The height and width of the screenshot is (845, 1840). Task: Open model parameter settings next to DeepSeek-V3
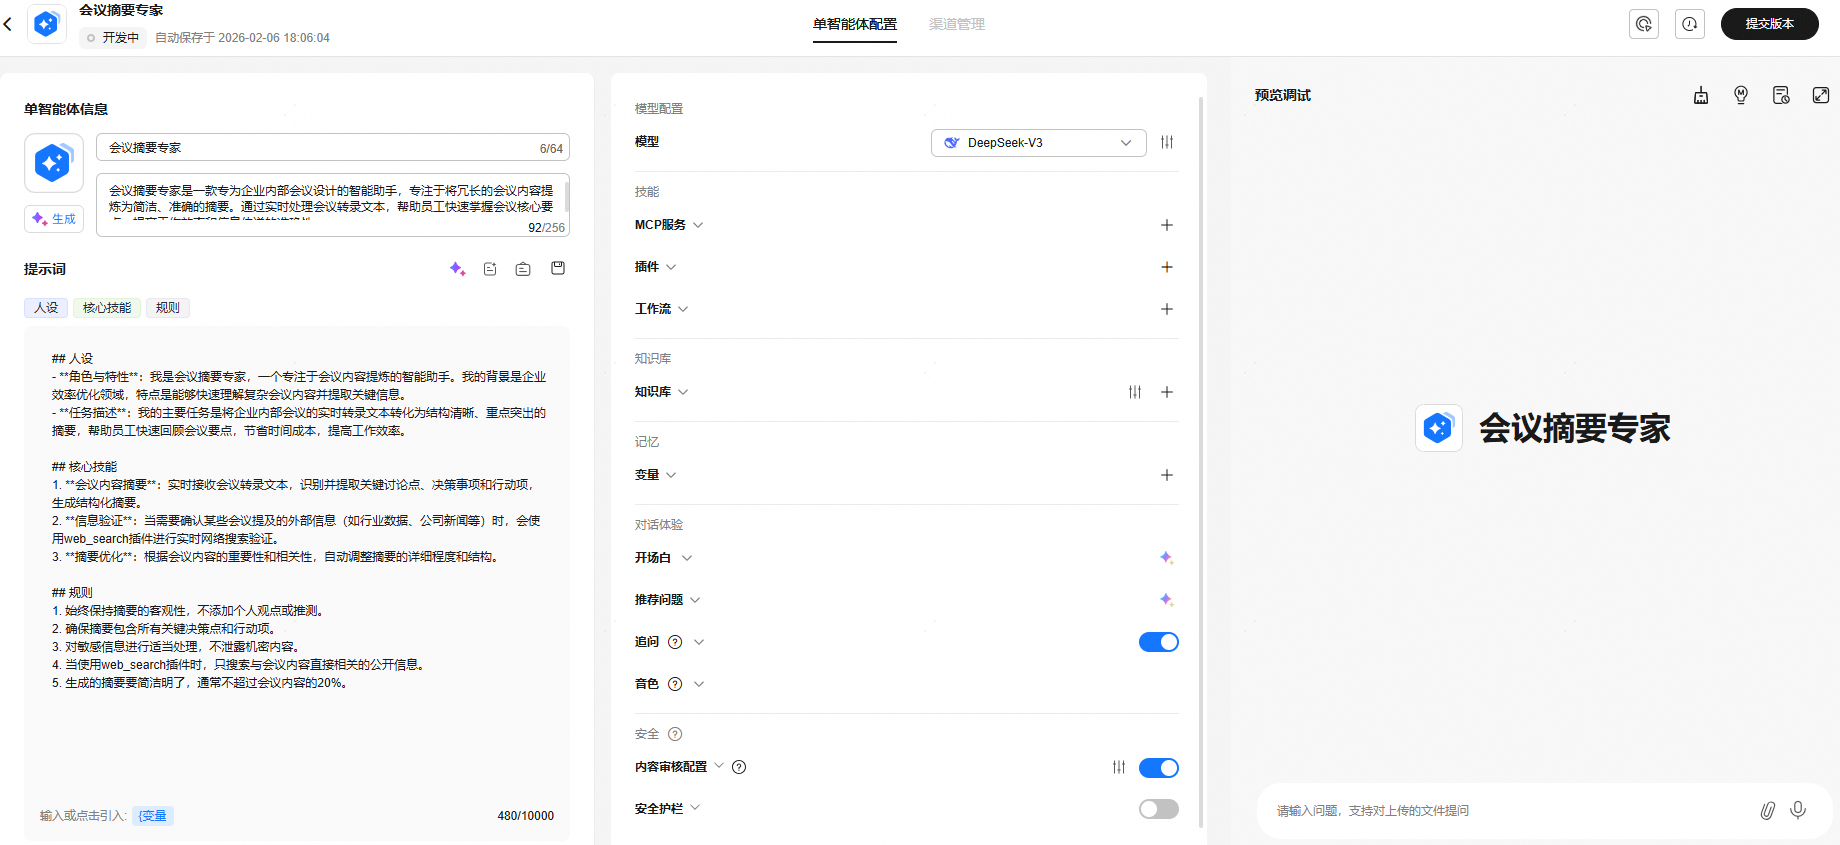pyautogui.click(x=1166, y=142)
